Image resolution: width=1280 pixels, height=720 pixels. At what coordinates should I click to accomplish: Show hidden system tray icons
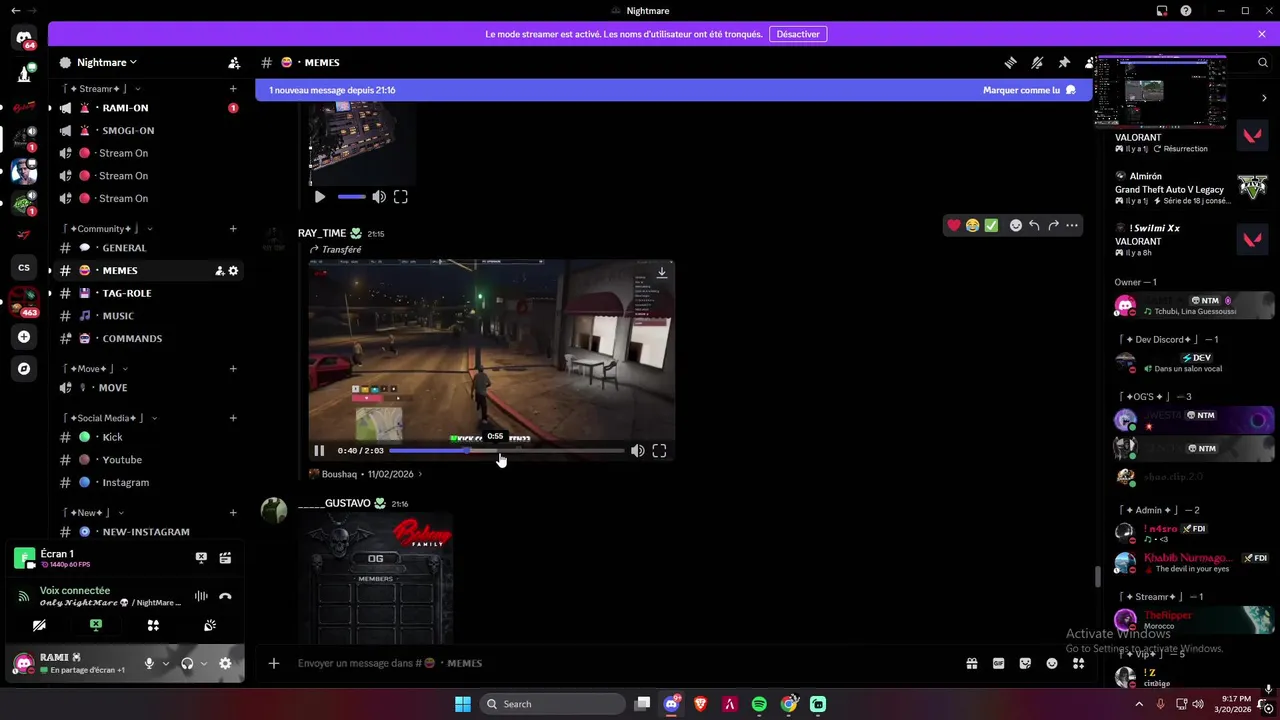coord(1140,704)
